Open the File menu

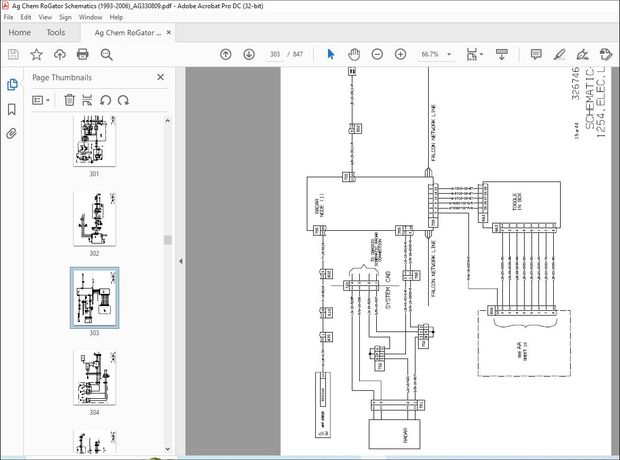[x=8, y=17]
